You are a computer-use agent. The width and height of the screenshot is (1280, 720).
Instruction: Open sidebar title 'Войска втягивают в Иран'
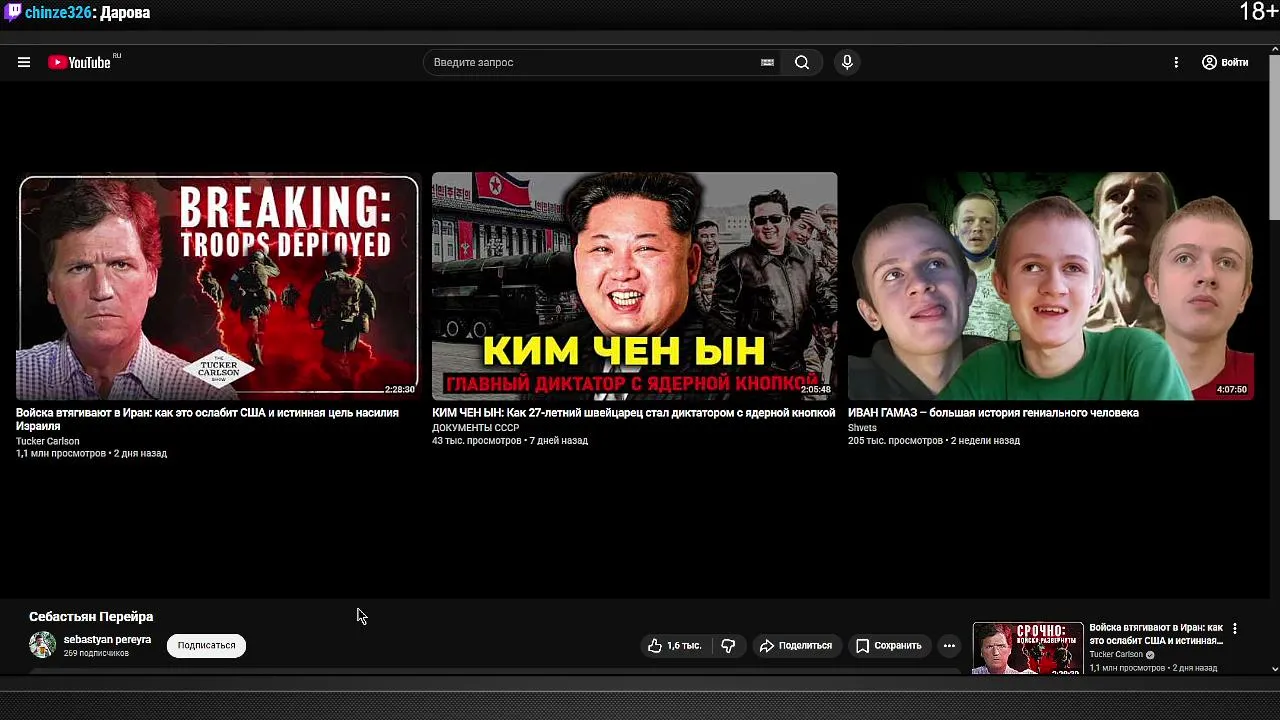pyautogui.click(x=1156, y=634)
